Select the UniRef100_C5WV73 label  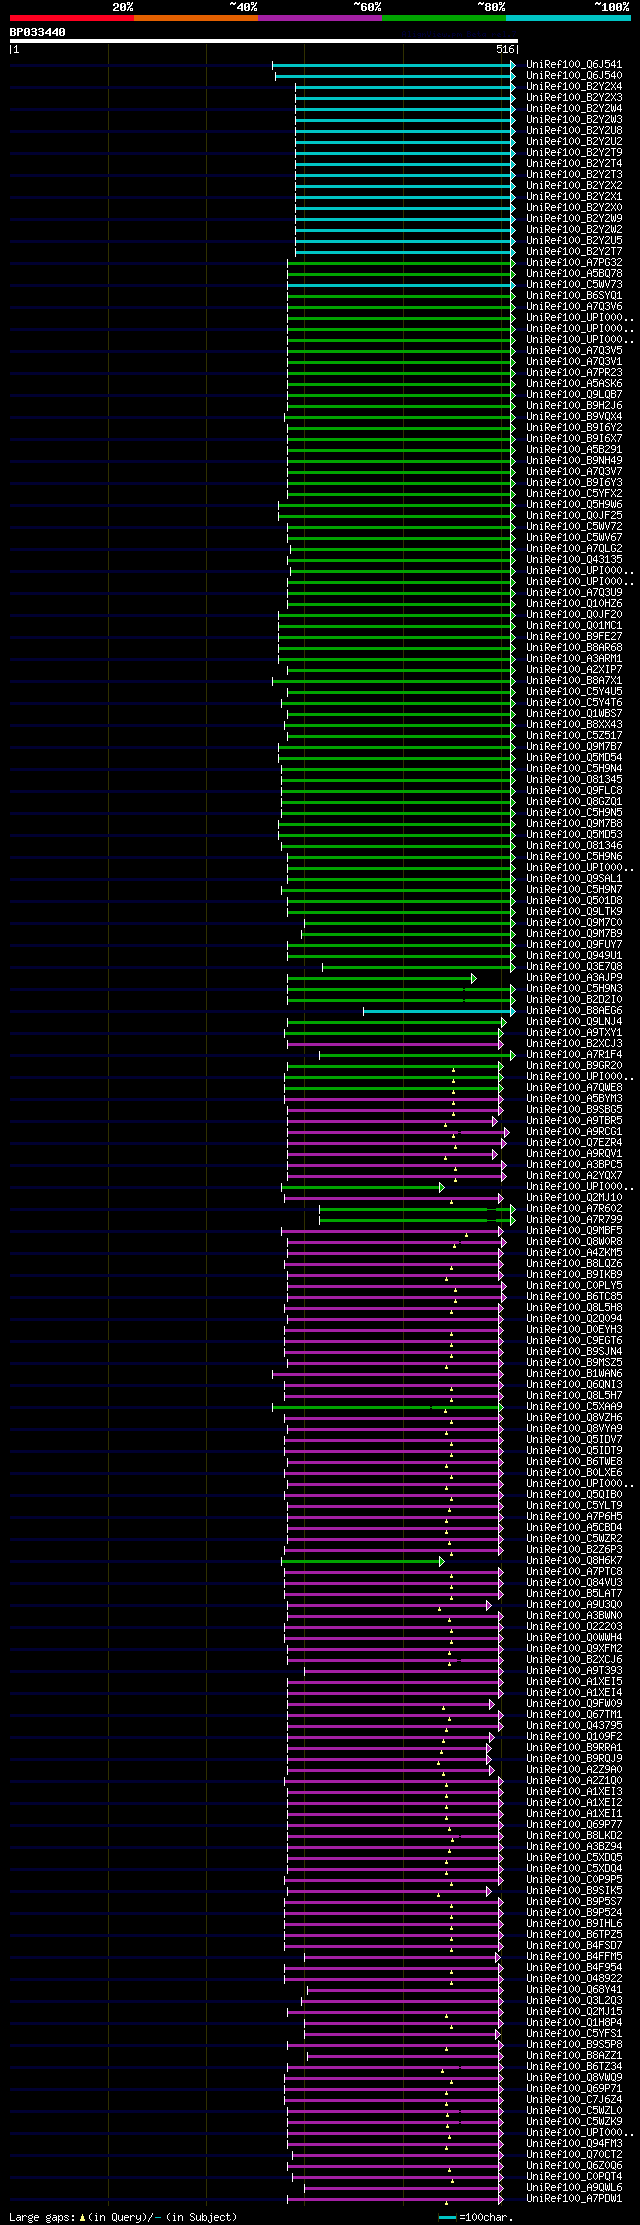(574, 284)
